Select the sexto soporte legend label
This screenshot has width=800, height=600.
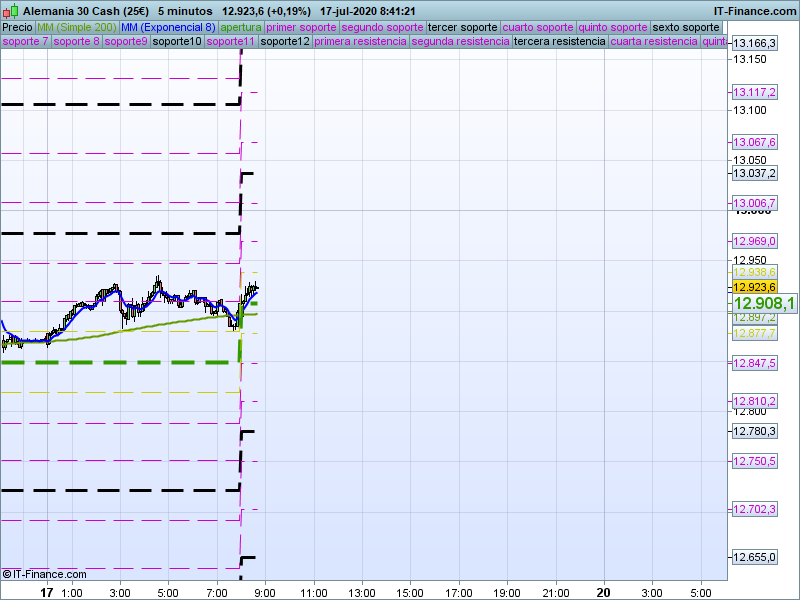pos(686,27)
